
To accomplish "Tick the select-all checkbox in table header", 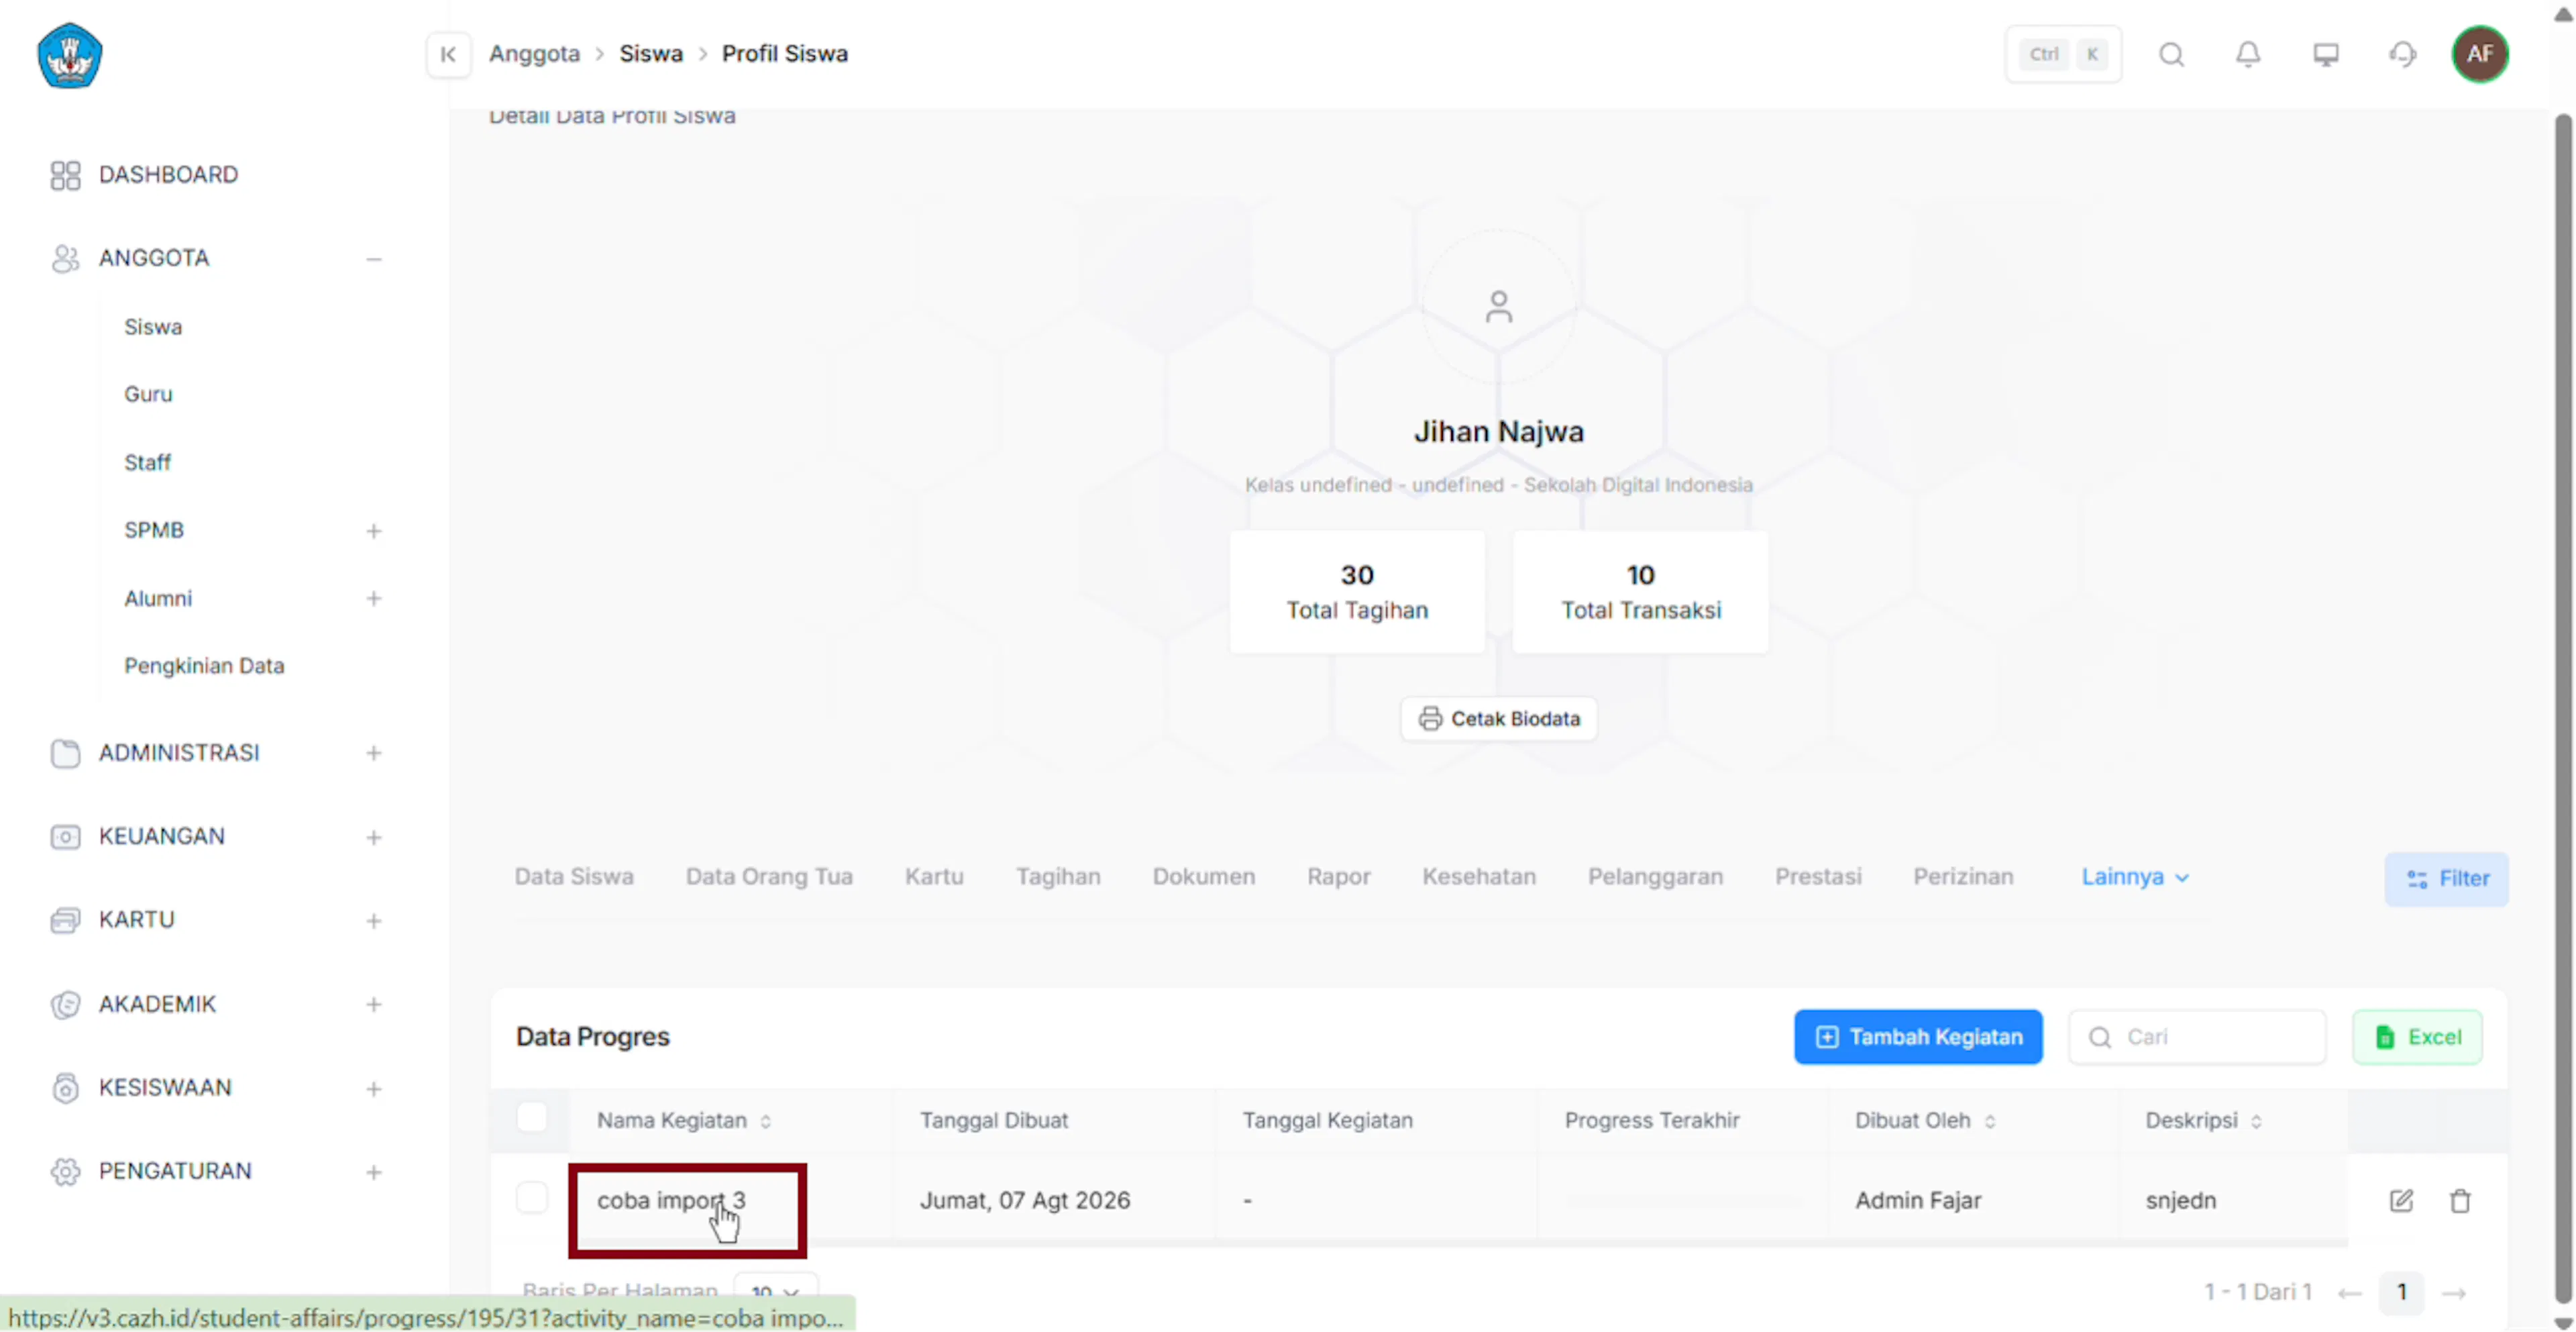I will pyautogui.click(x=531, y=1117).
